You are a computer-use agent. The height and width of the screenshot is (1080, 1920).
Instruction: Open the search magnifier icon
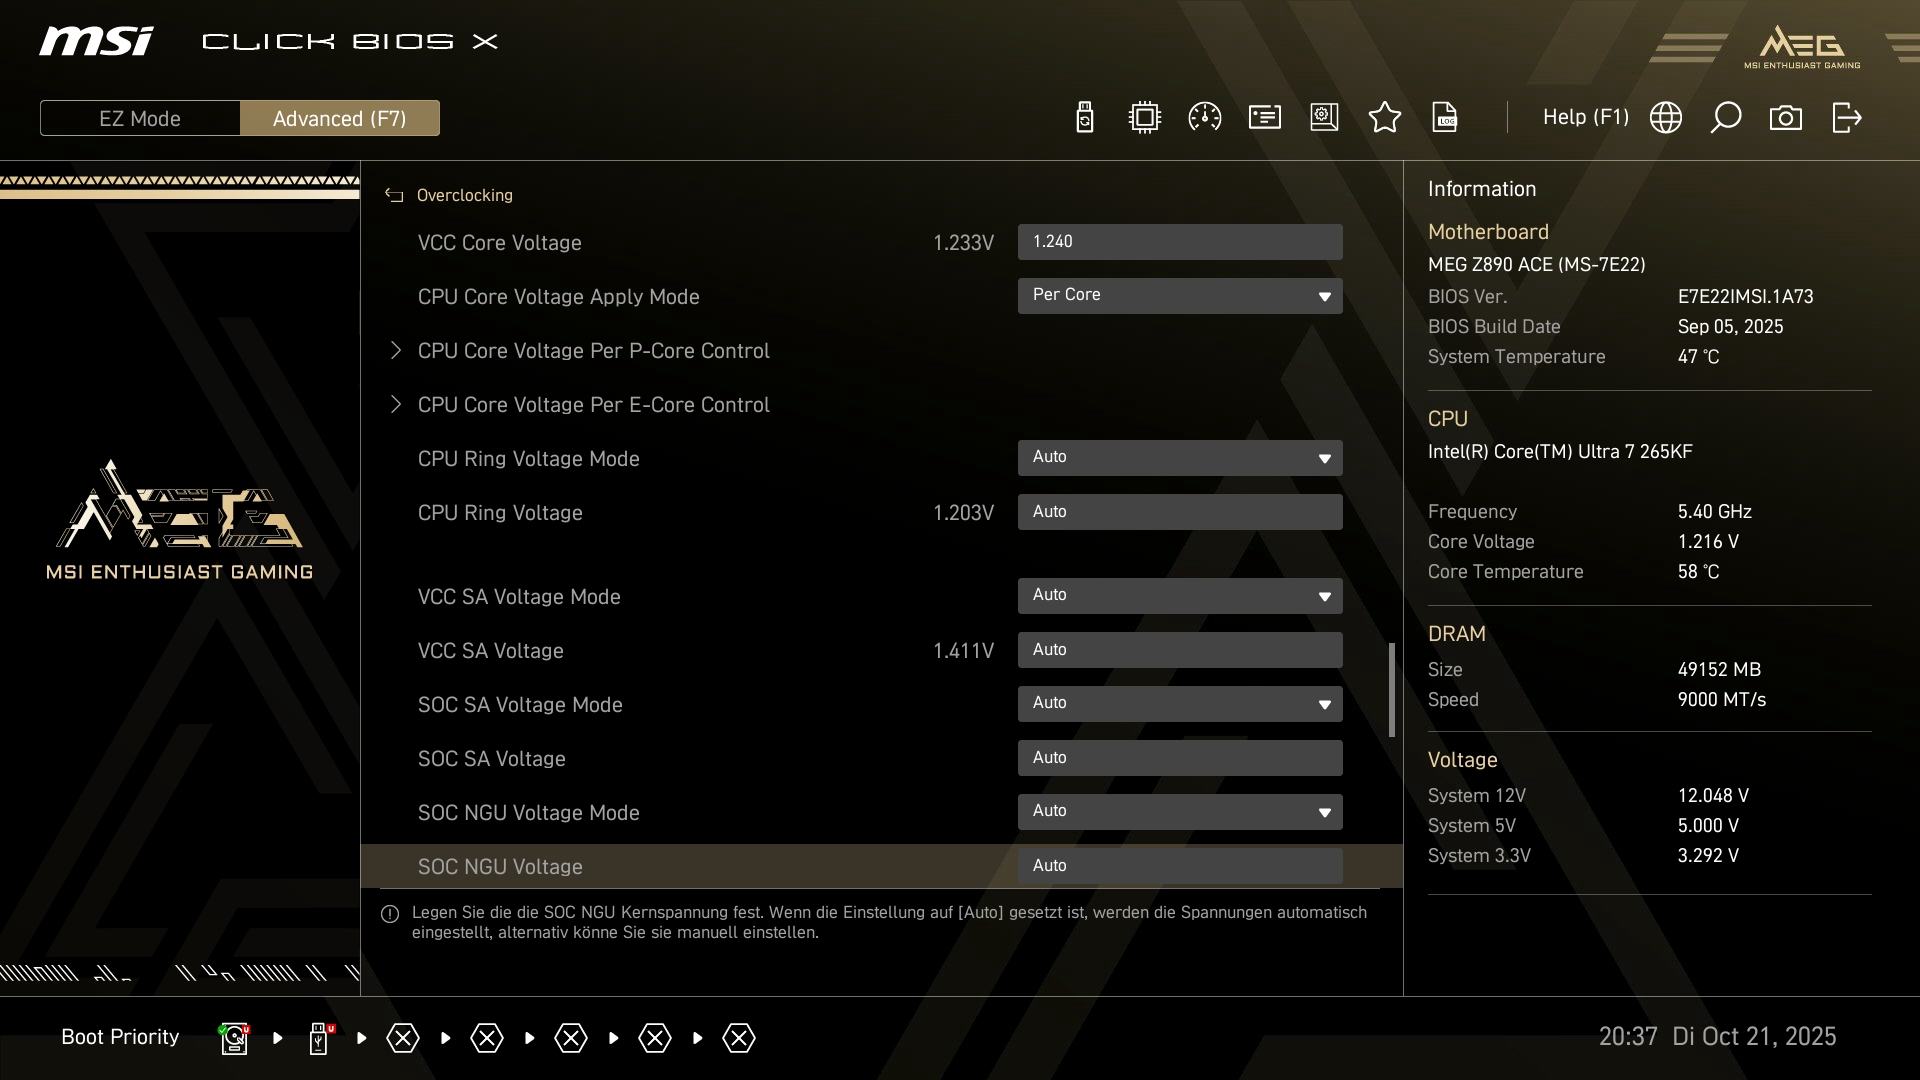pyautogui.click(x=1725, y=118)
